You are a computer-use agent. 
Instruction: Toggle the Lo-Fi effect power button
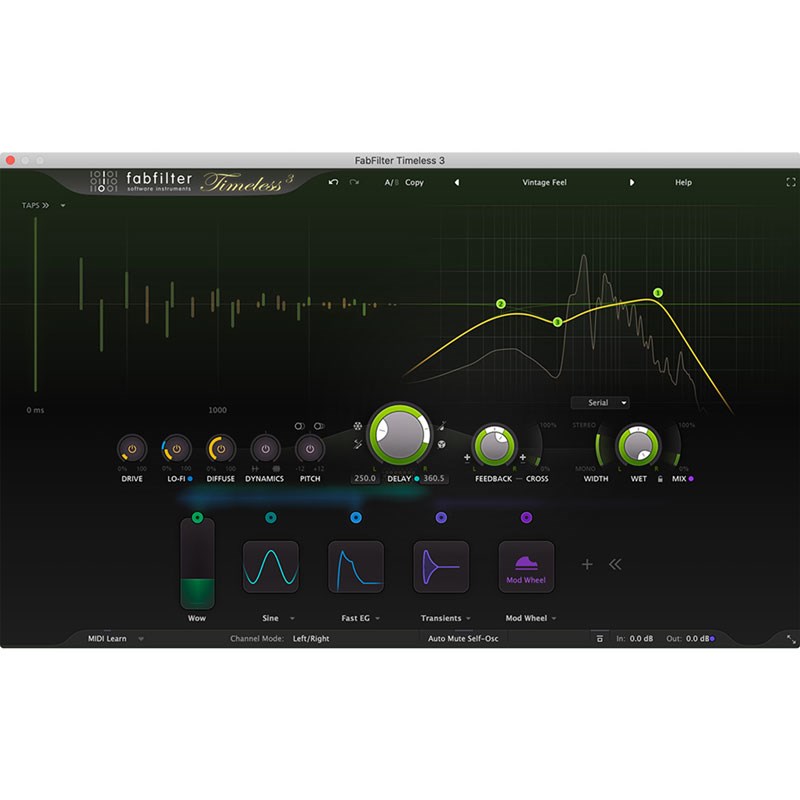(x=176, y=448)
